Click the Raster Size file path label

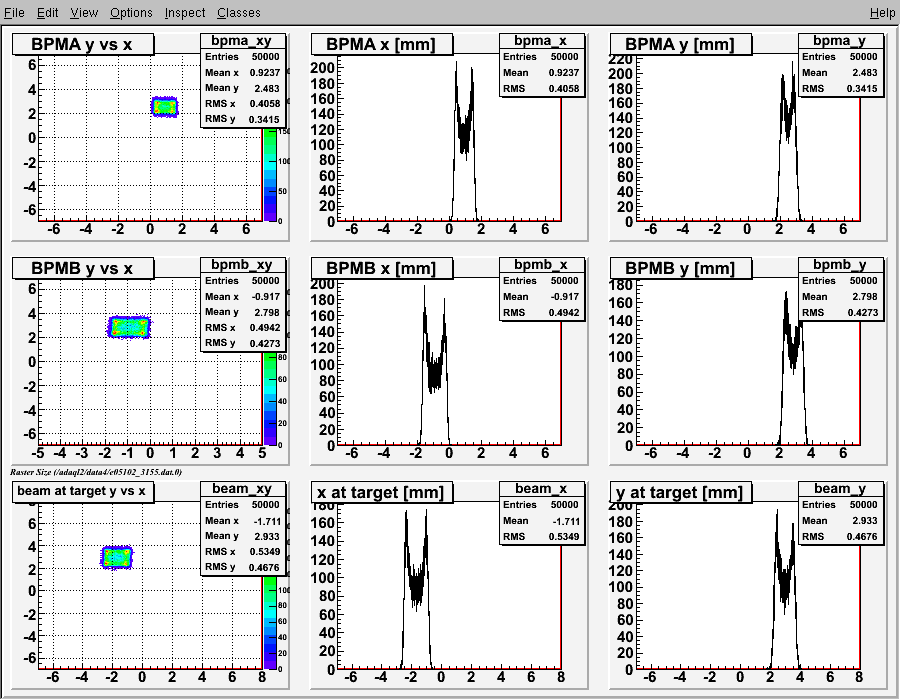[x=96, y=472]
